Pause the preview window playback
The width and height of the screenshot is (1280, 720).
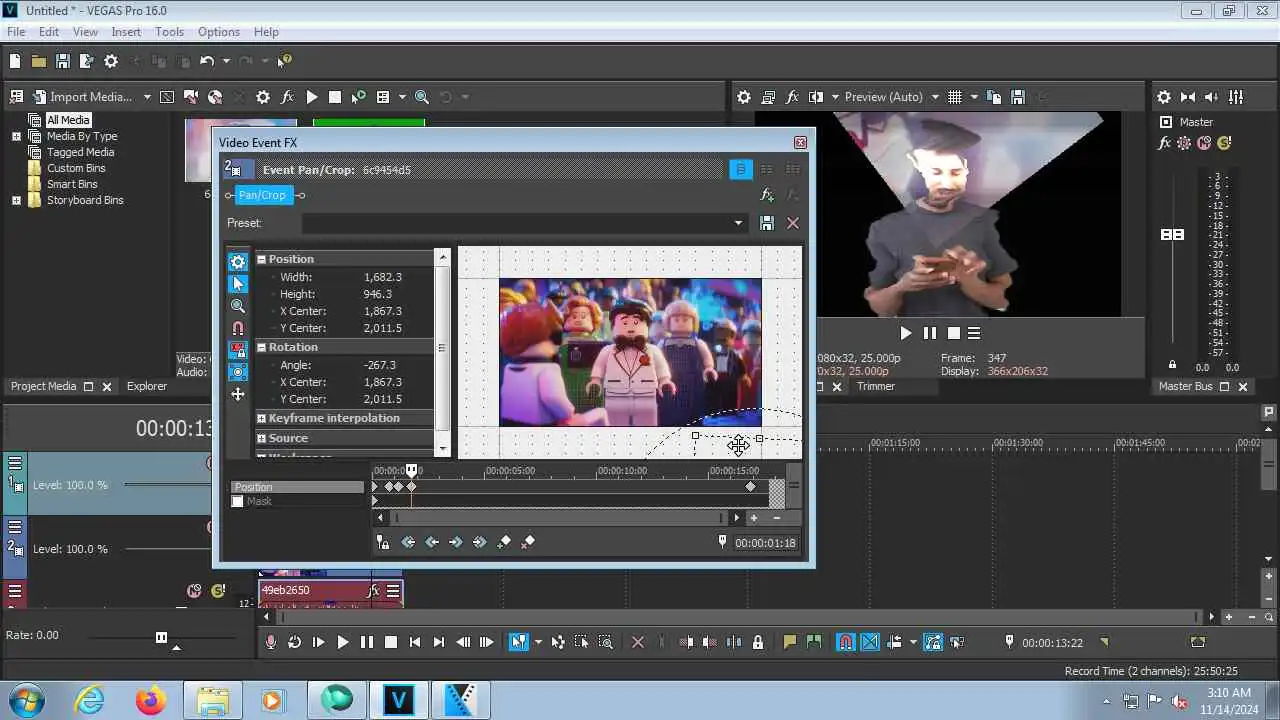(930, 333)
